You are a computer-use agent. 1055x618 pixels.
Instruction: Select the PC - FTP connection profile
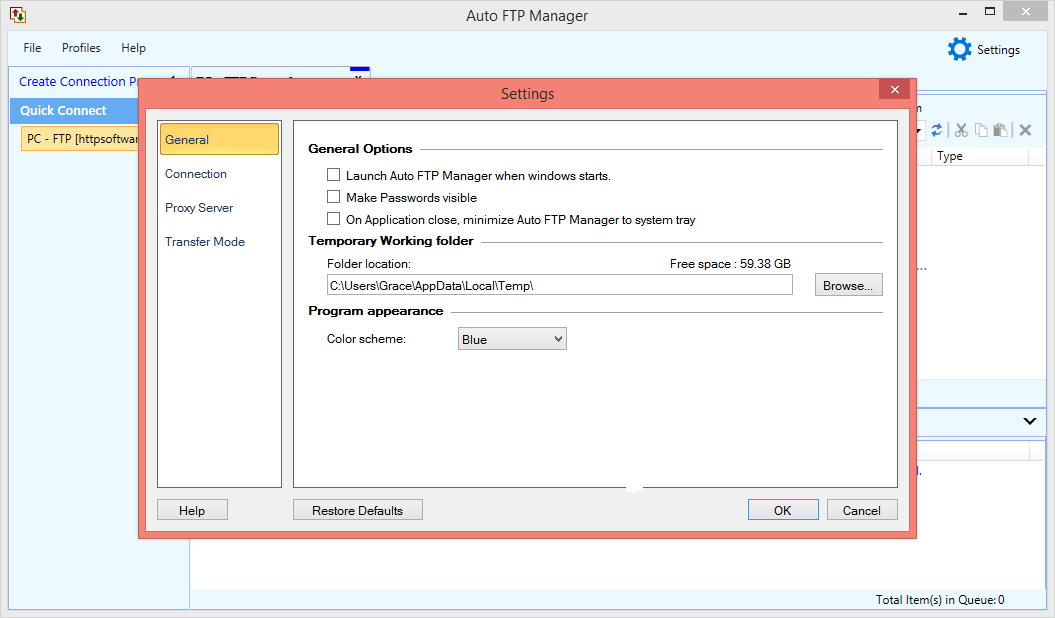tap(80, 138)
